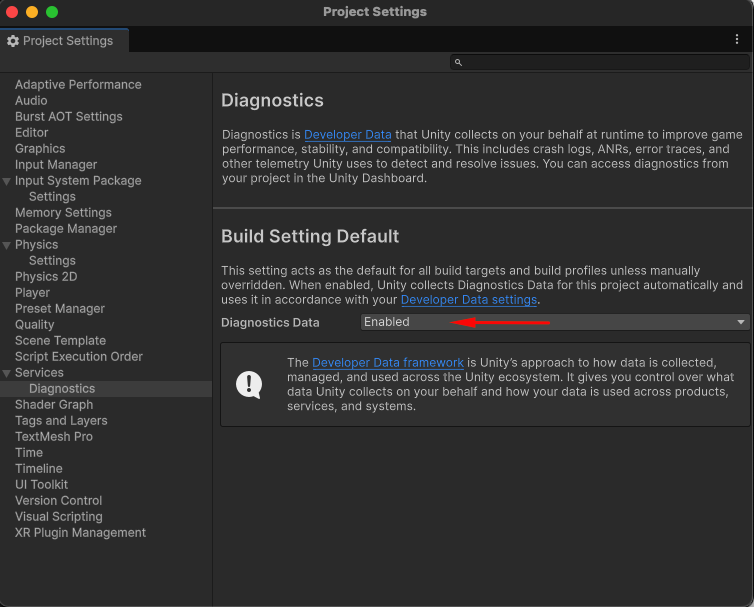Collapse the Physics tree section
Image resolution: width=754 pixels, height=607 pixels.
point(7,245)
